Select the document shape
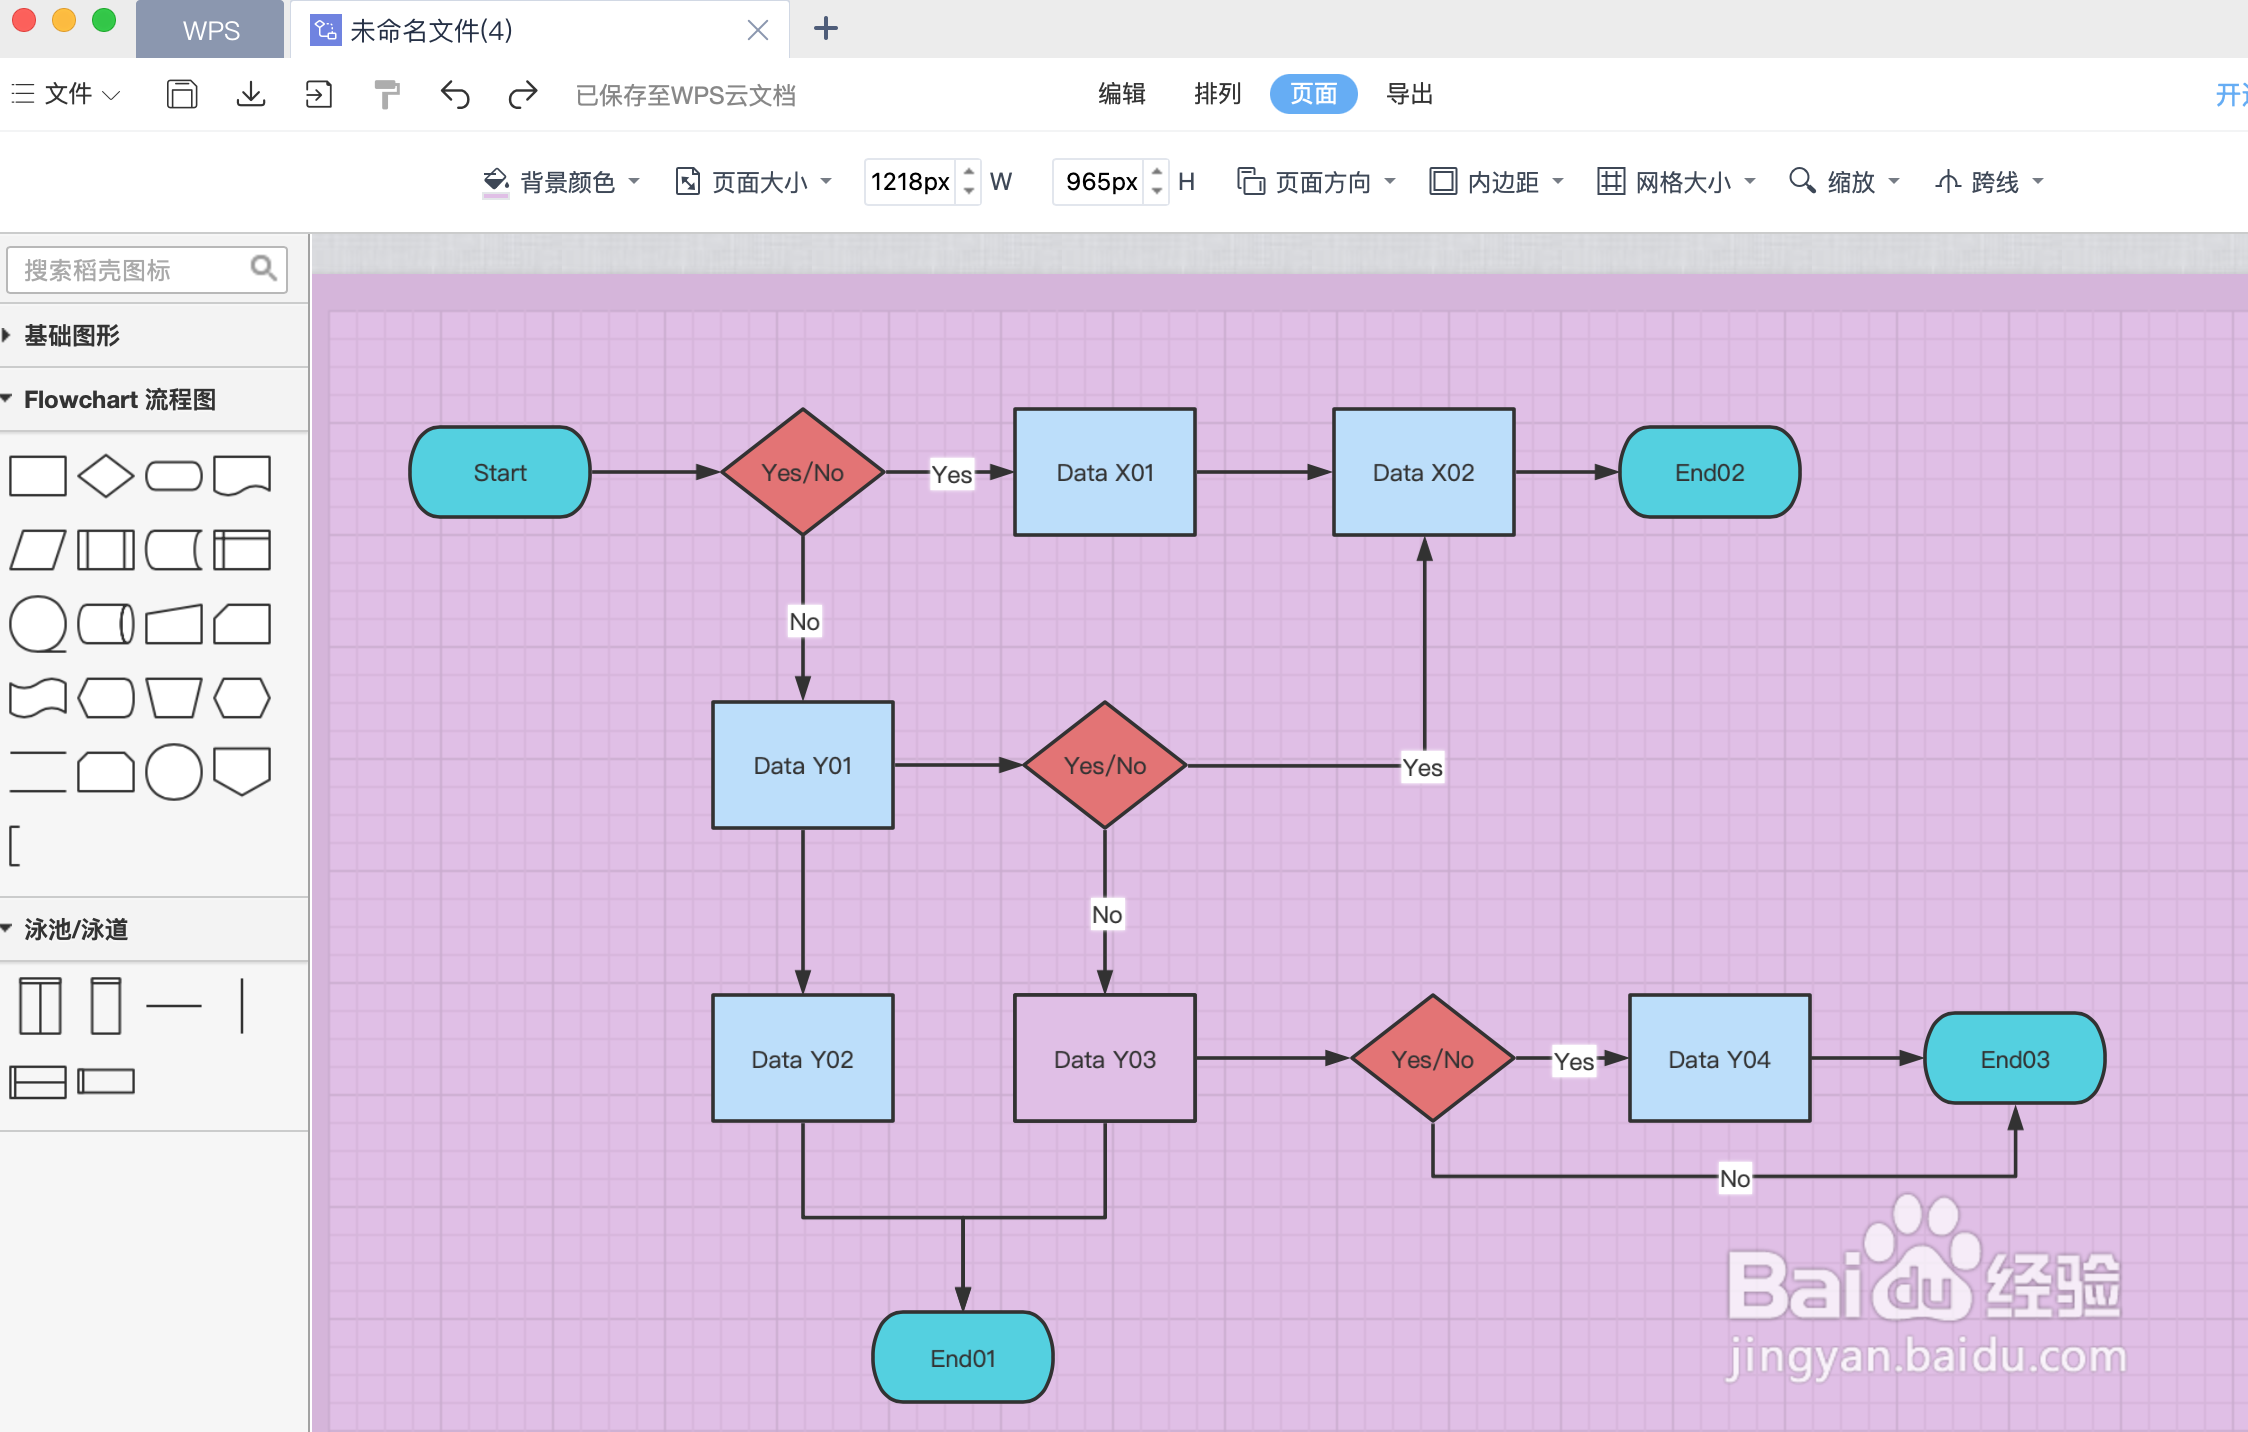Viewport: 2248px width, 1432px height. pos(242,476)
